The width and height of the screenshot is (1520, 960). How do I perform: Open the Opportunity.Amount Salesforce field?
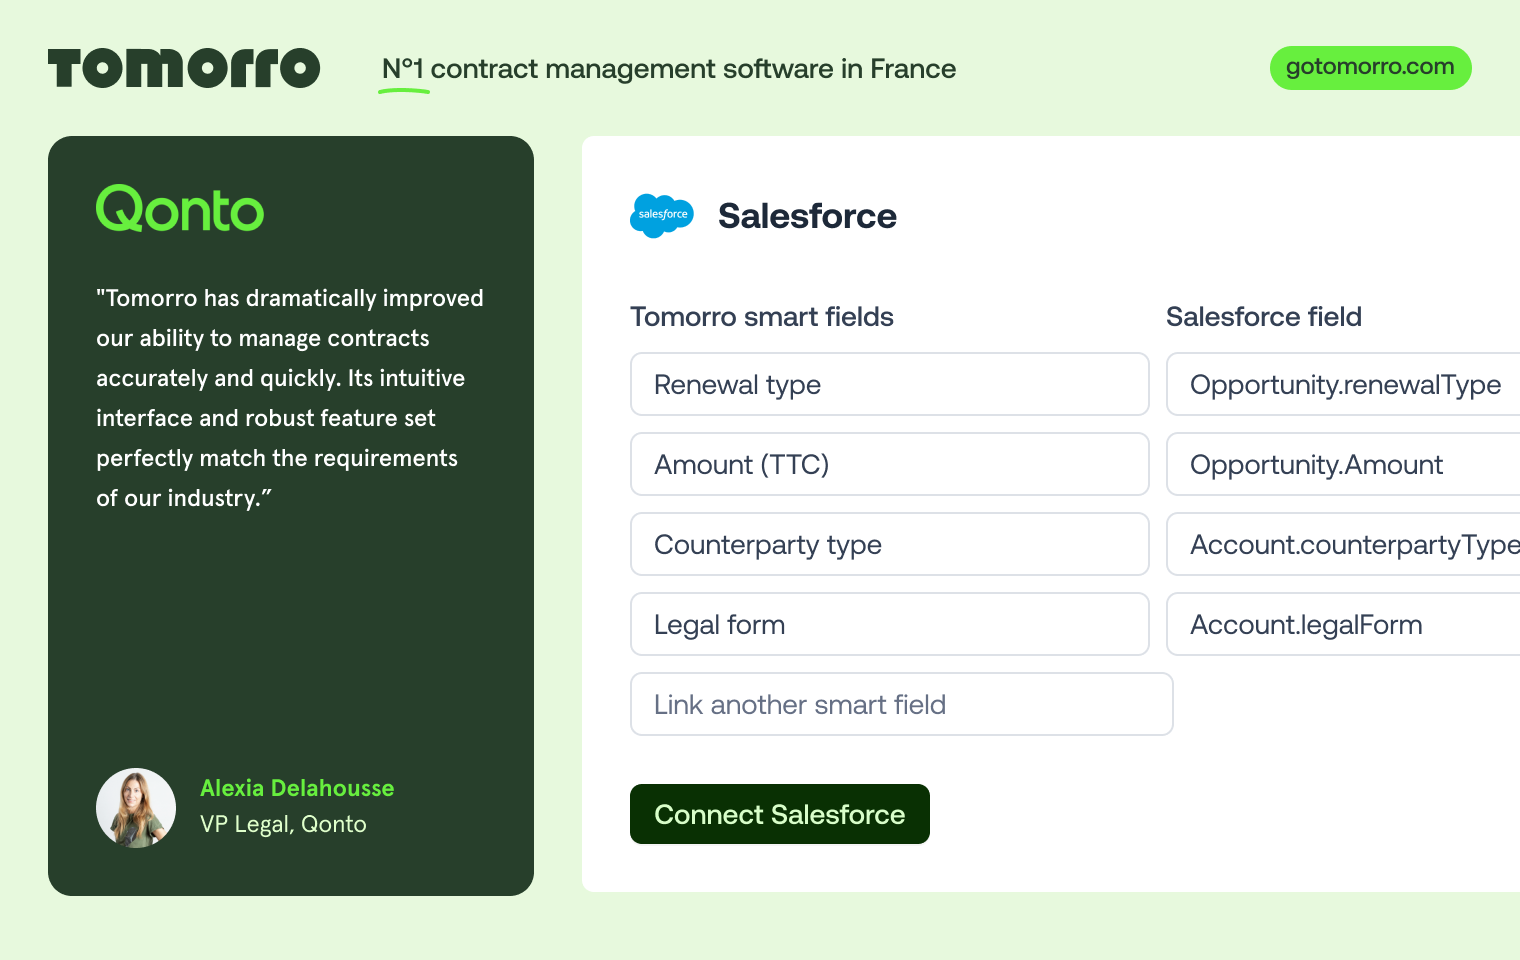click(x=1344, y=464)
